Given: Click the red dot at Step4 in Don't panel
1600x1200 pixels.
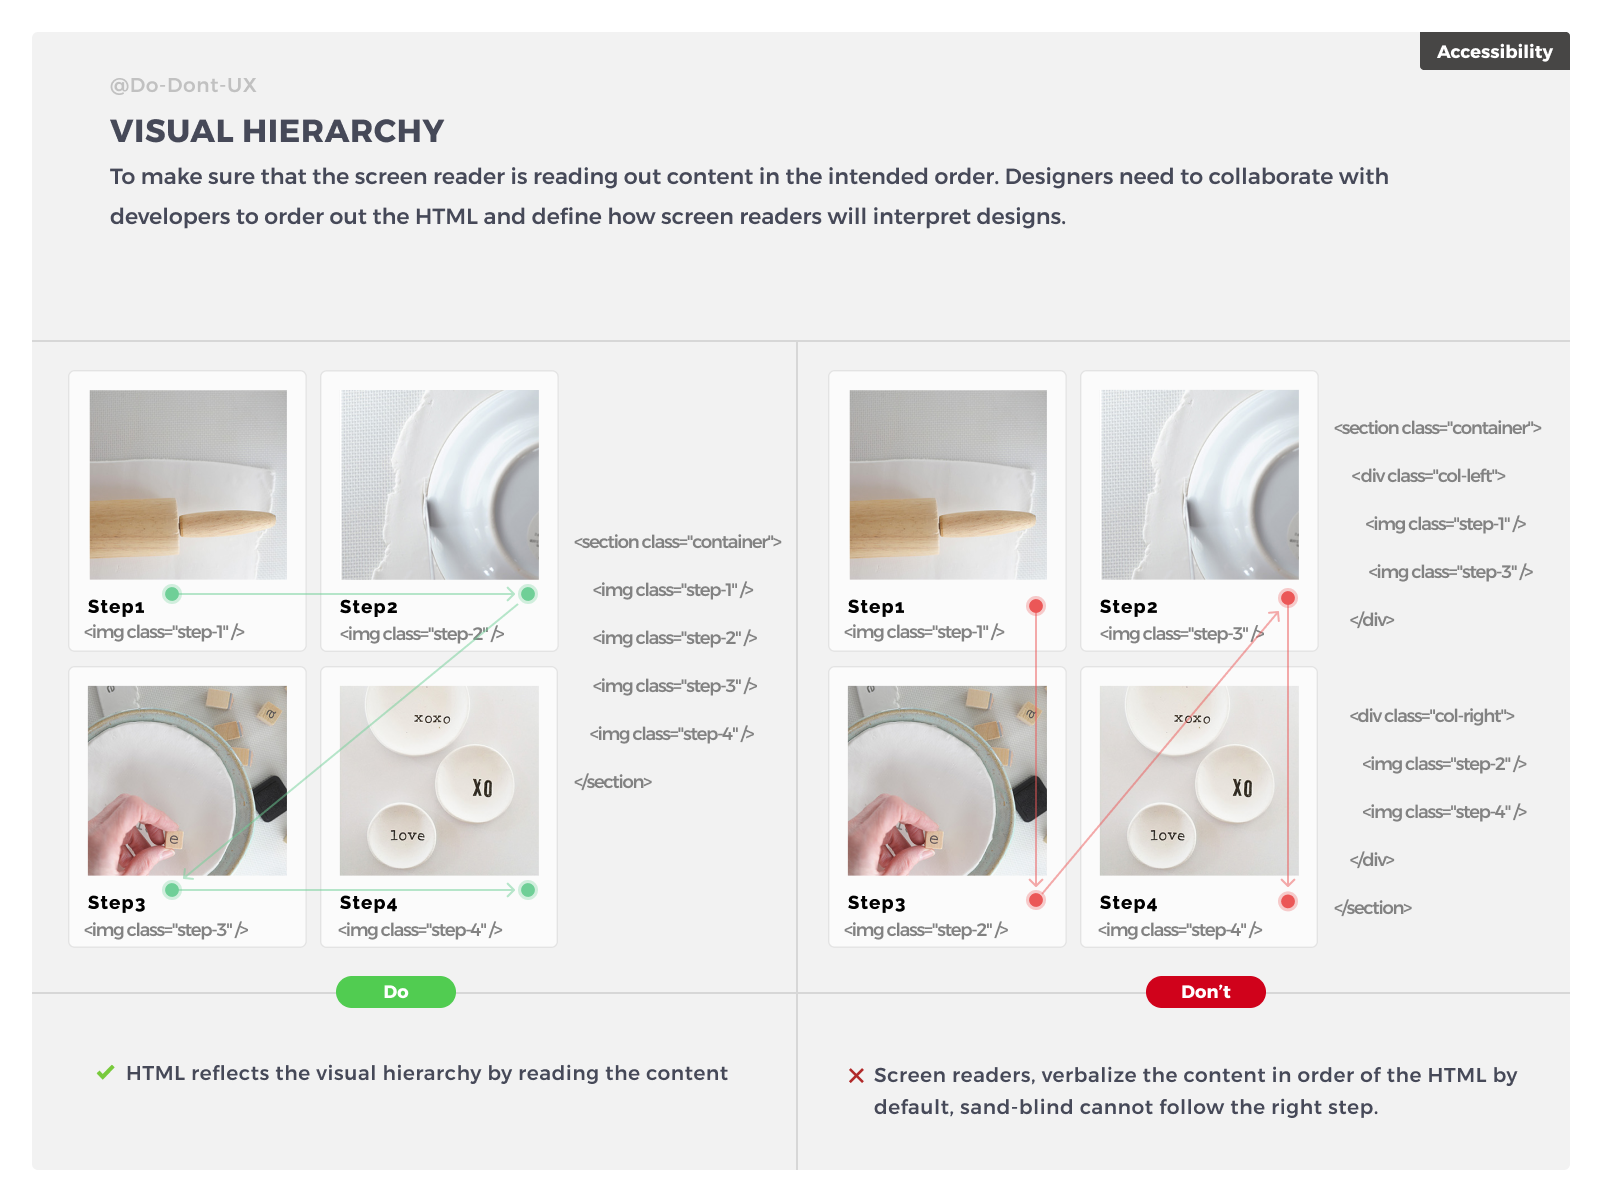Looking at the screenshot, I should [1288, 901].
